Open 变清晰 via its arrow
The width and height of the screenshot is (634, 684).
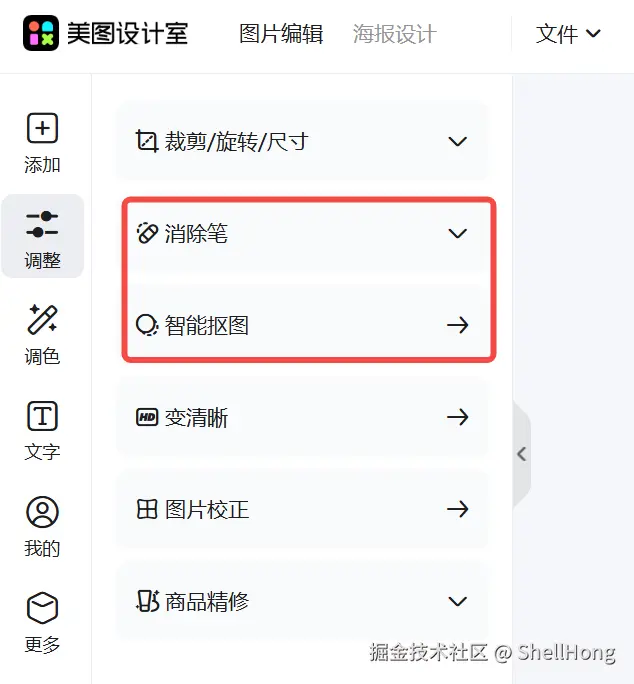pos(458,417)
